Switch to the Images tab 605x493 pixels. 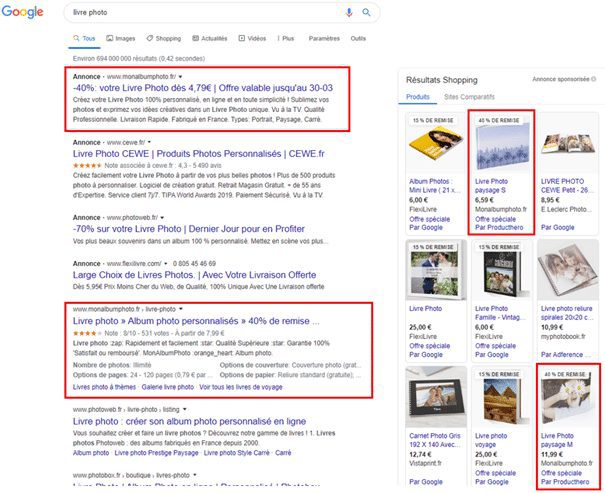(121, 39)
